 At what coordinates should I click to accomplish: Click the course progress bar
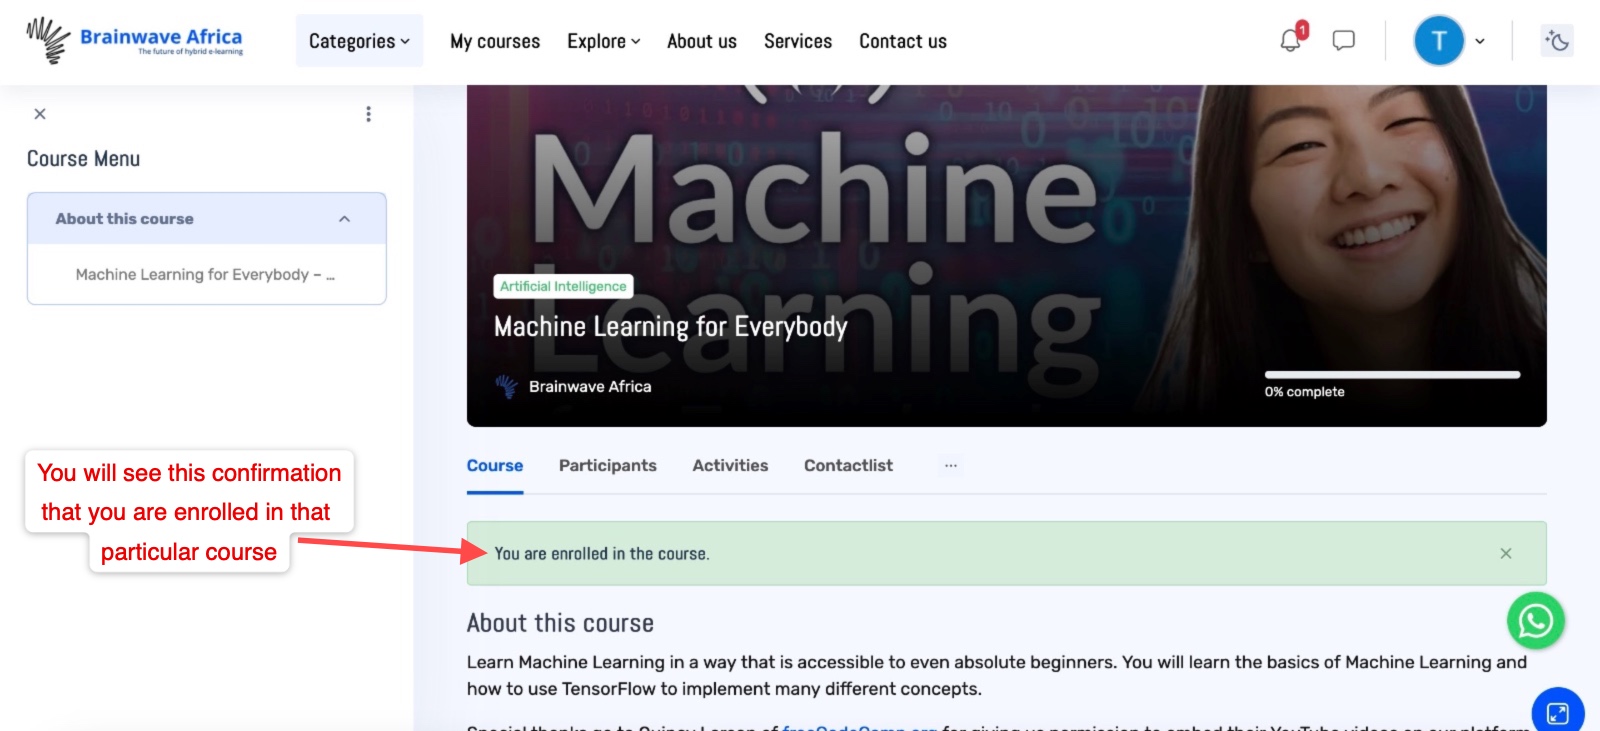1391,375
